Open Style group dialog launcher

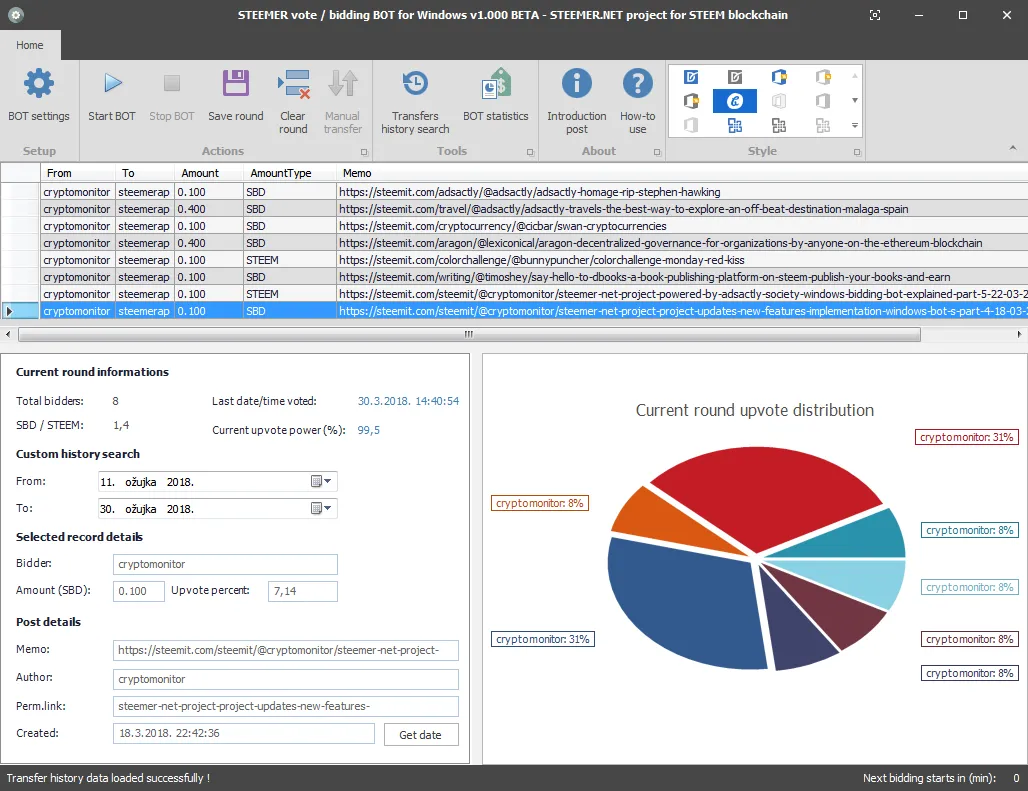point(857,152)
